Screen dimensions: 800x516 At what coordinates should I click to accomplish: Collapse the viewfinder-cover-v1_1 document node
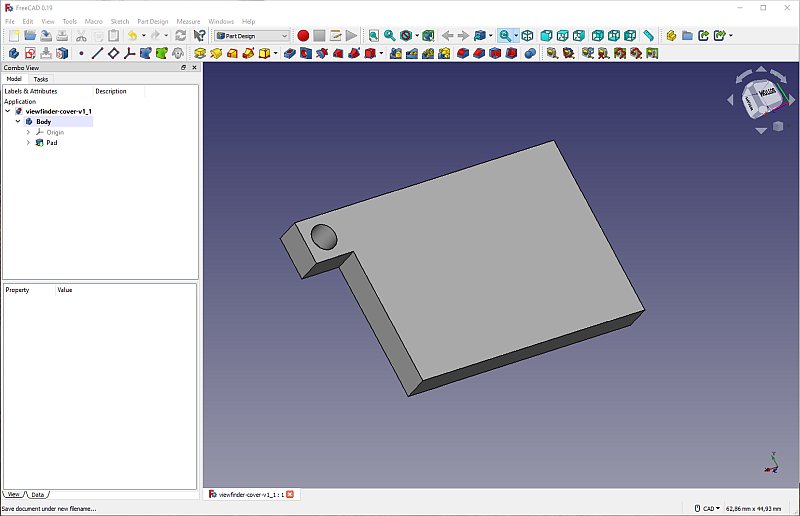click(x=8, y=111)
